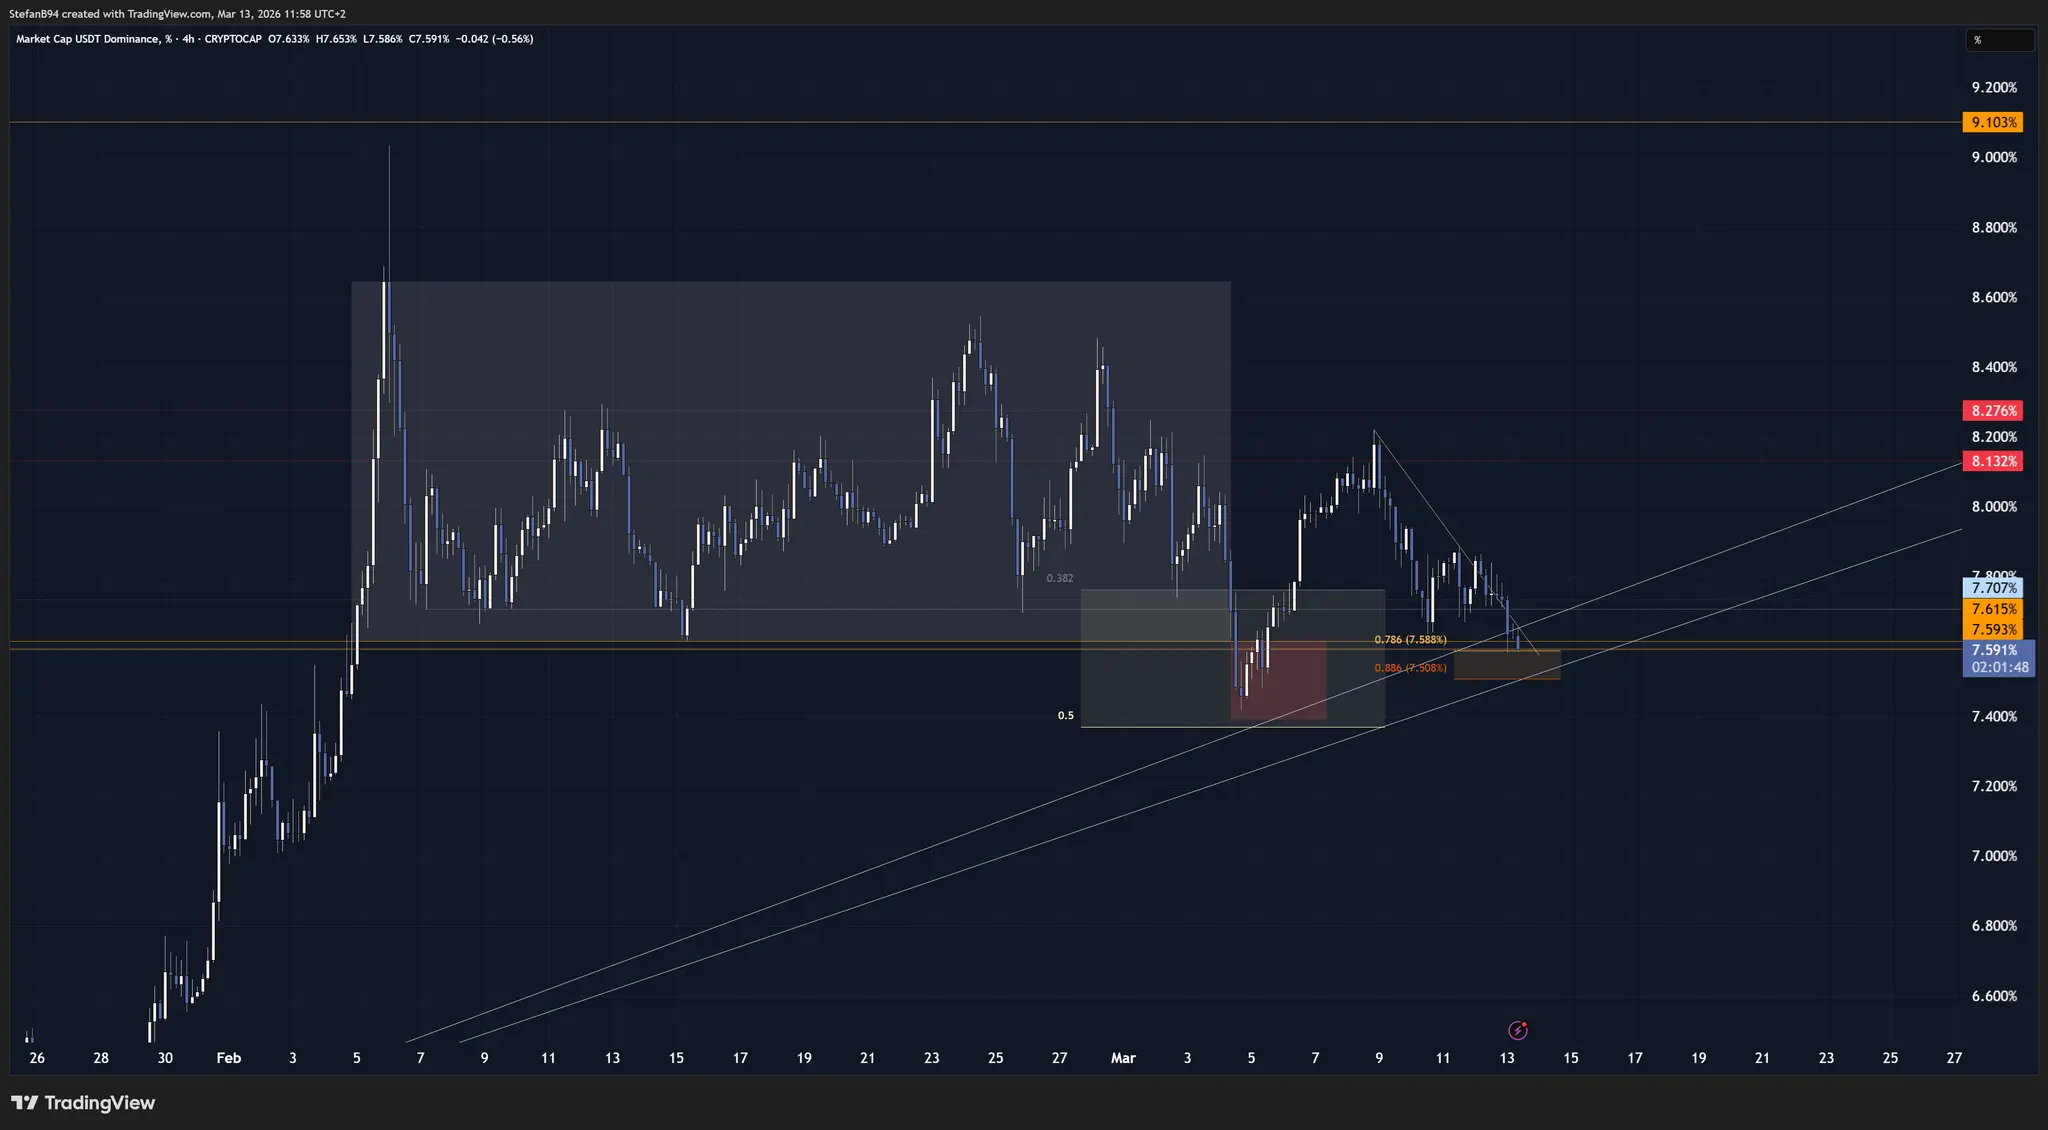Viewport: 2048px width, 1130px height.
Task: Click the Market Cap USDT Dominance title
Action: pos(87,39)
